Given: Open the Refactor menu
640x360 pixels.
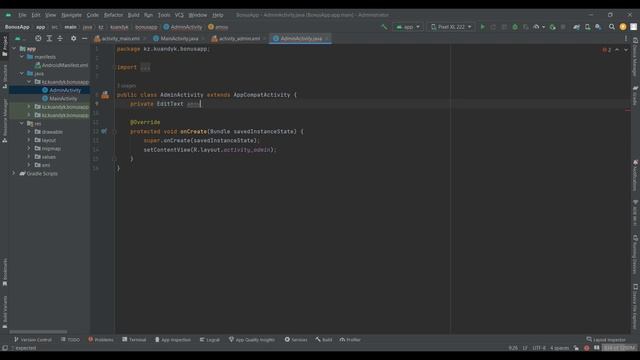Looking at the screenshot, I should pyautogui.click(x=113, y=15).
